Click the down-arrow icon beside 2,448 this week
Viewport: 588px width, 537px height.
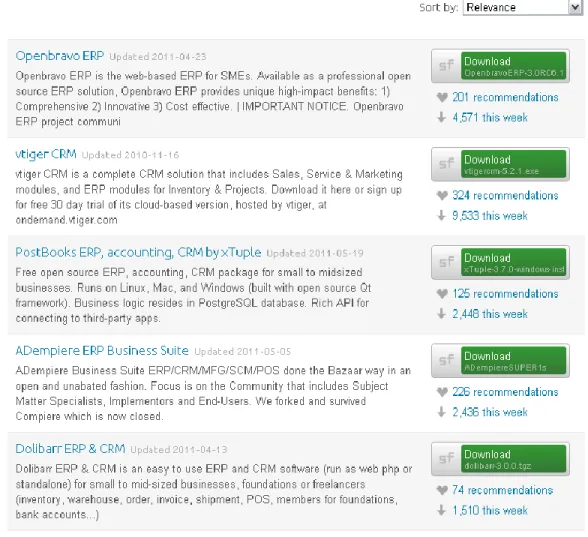point(442,314)
